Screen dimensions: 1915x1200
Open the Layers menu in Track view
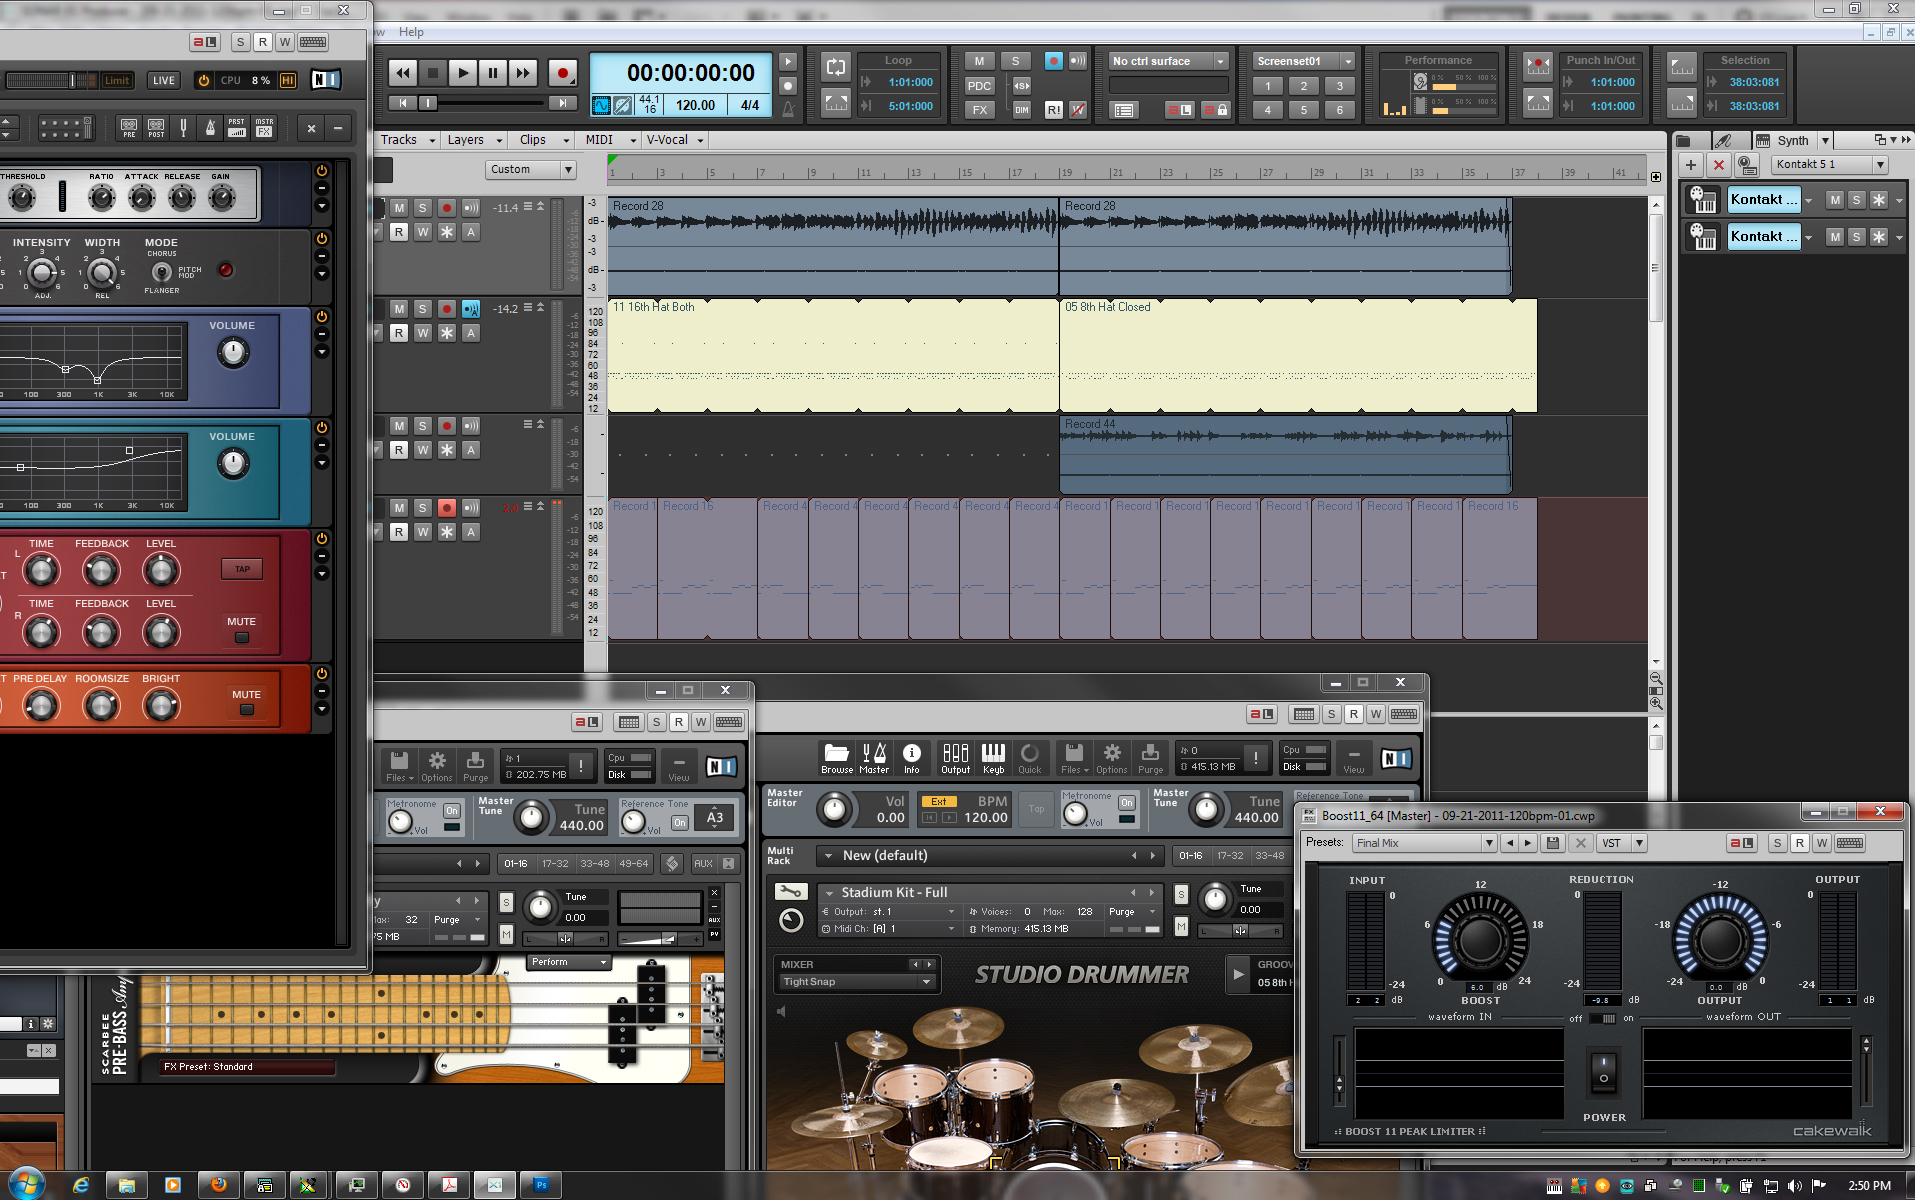tap(474, 140)
